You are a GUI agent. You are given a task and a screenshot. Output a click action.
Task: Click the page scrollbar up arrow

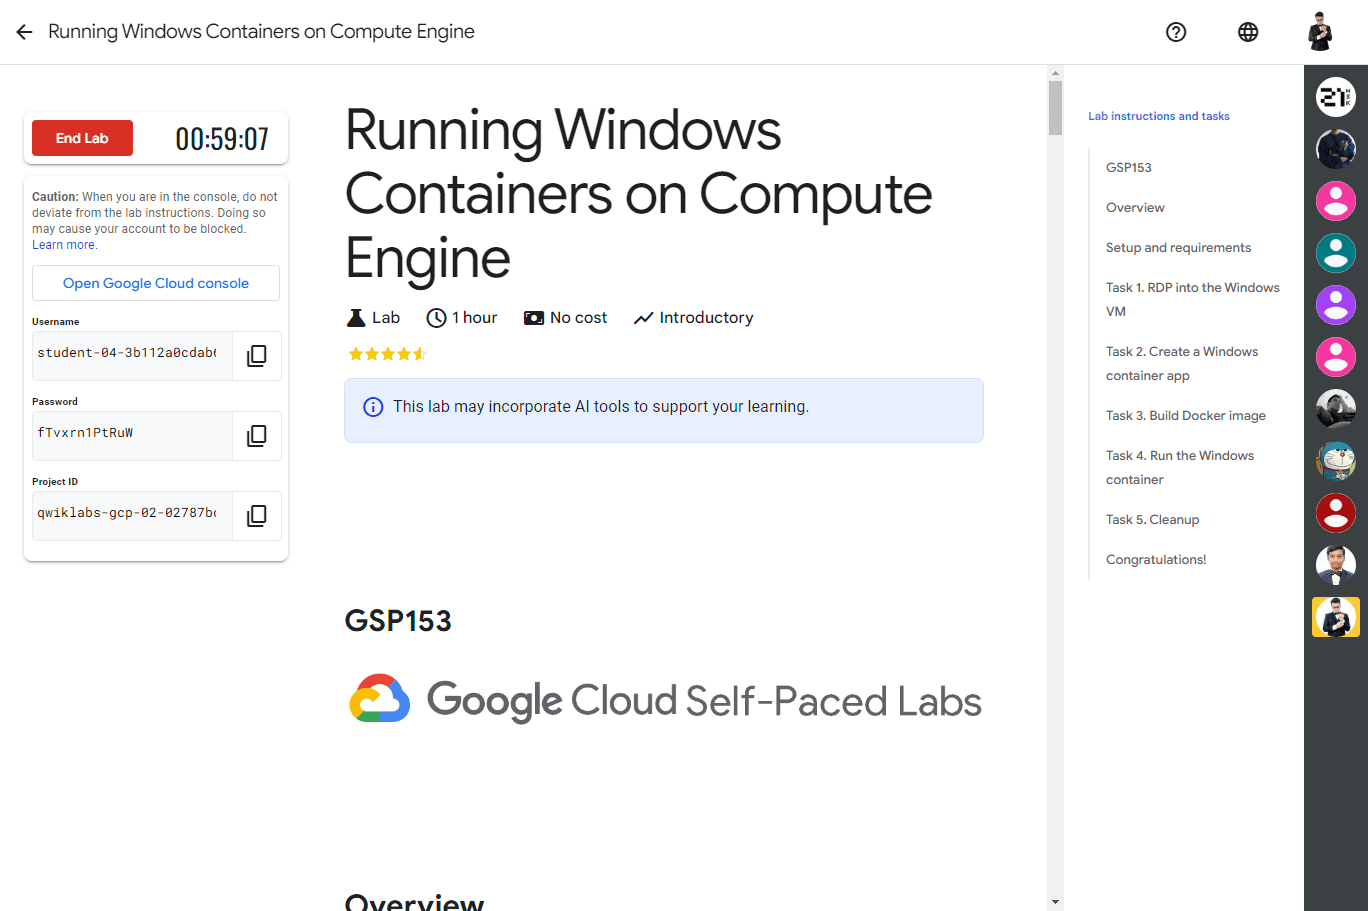[x=1055, y=73]
